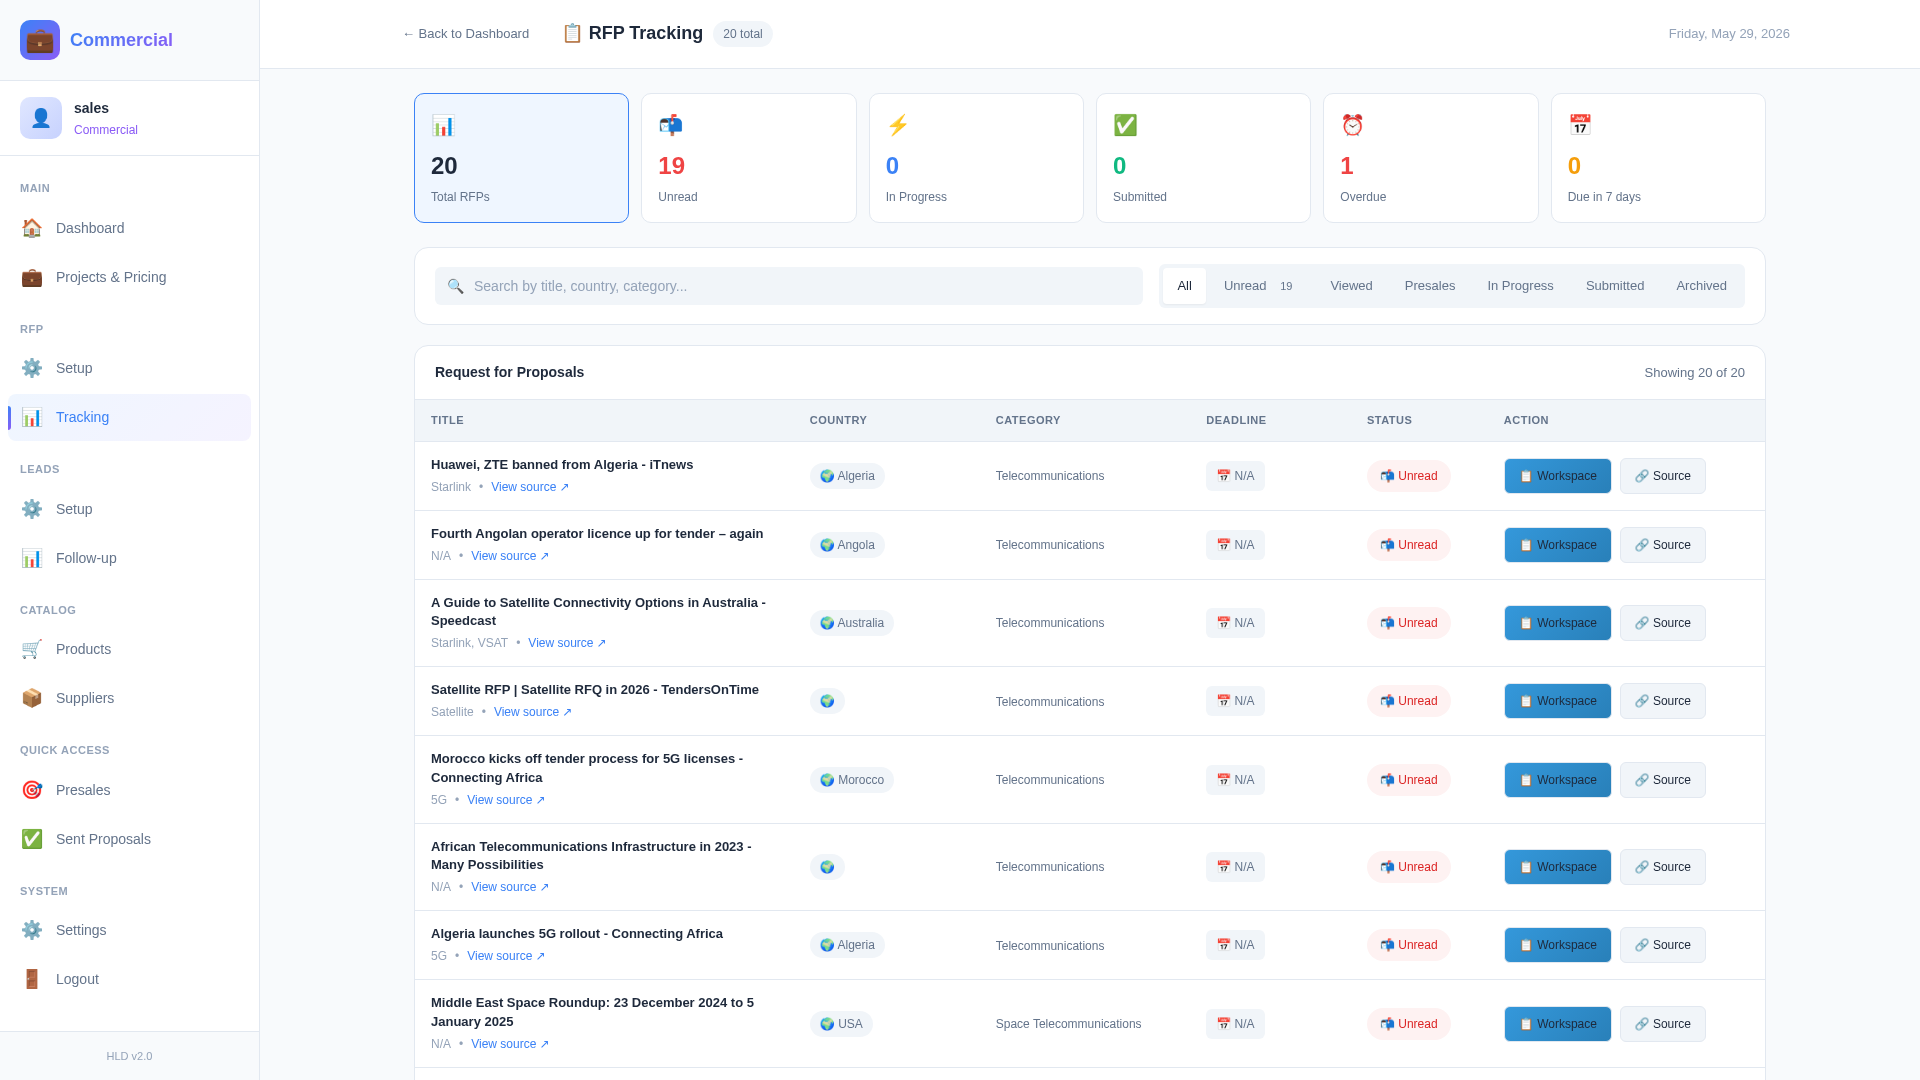Open the Total RFPs stat card
The height and width of the screenshot is (1080, 1920).
click(x=521, y=158)
